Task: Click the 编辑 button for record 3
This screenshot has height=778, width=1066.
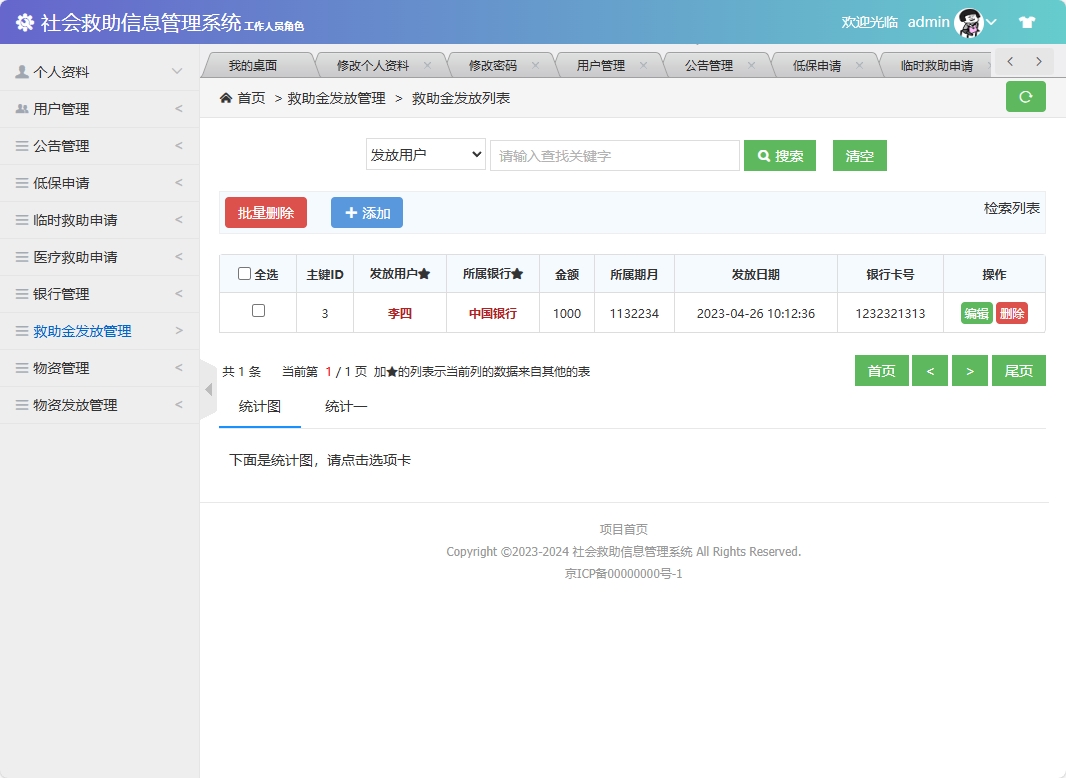Action: point(974,312)
